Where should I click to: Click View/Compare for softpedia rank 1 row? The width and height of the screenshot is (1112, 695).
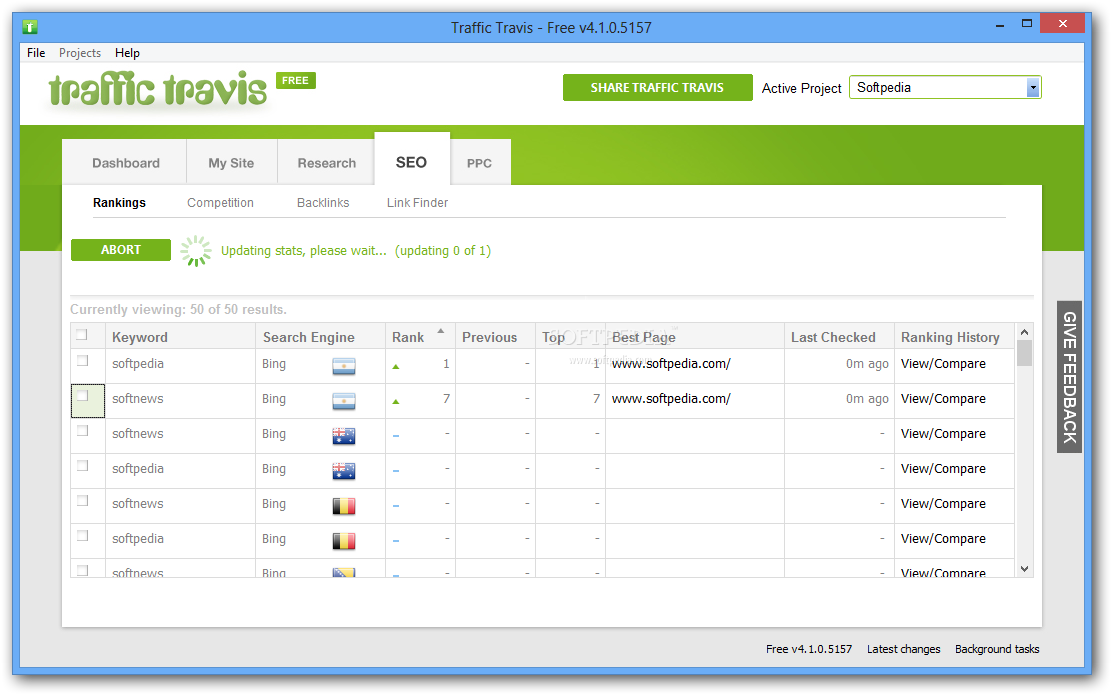tap(943, 364)
